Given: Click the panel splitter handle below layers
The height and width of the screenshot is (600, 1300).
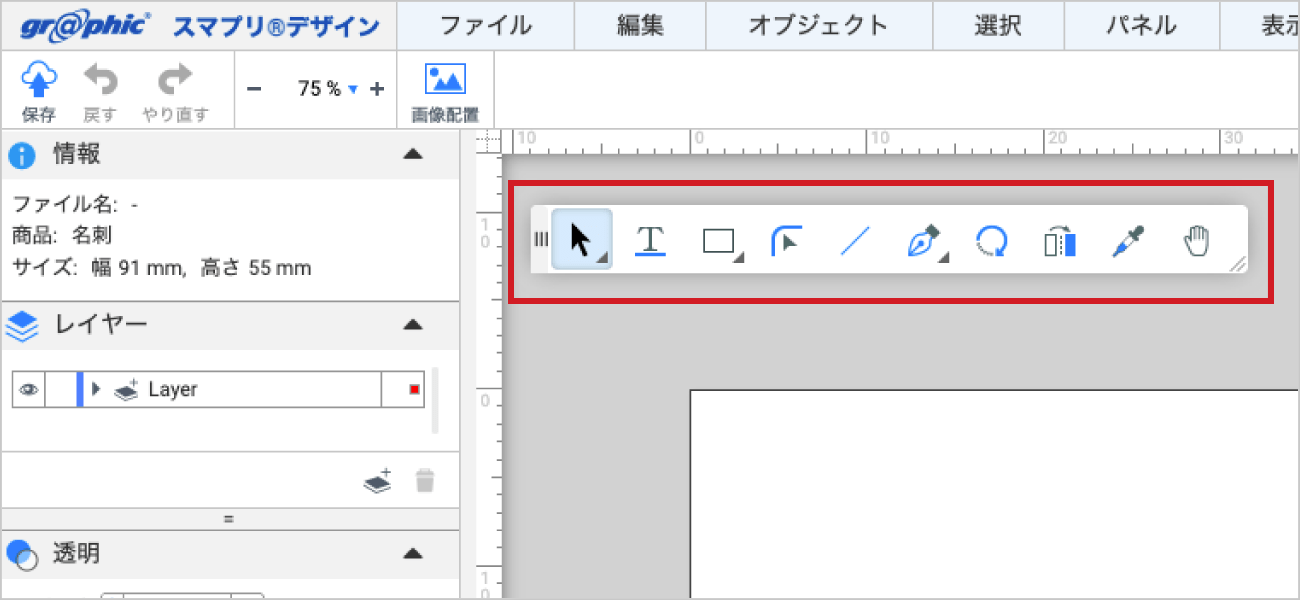Looking at the screenshot, I should pos(229,519).
